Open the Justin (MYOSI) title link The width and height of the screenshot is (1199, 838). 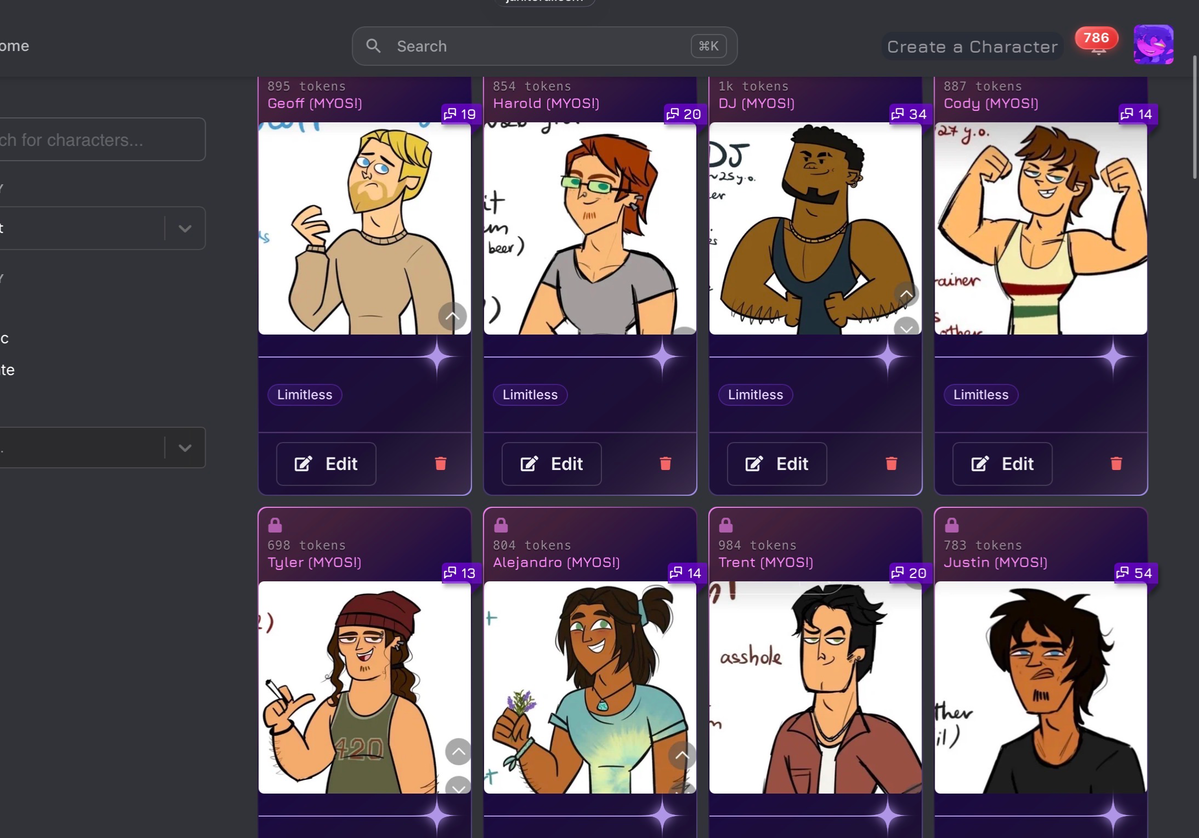point(996,562)
